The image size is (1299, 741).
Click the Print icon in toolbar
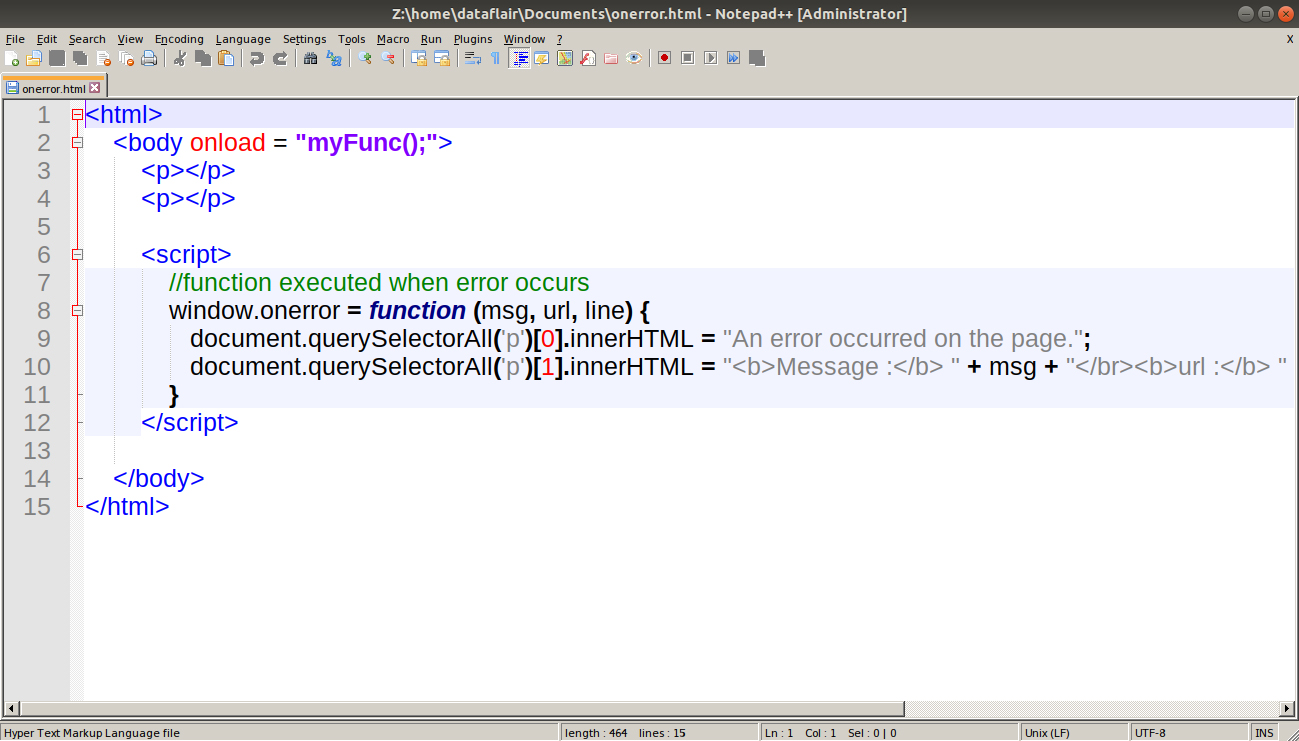point(149,58)
